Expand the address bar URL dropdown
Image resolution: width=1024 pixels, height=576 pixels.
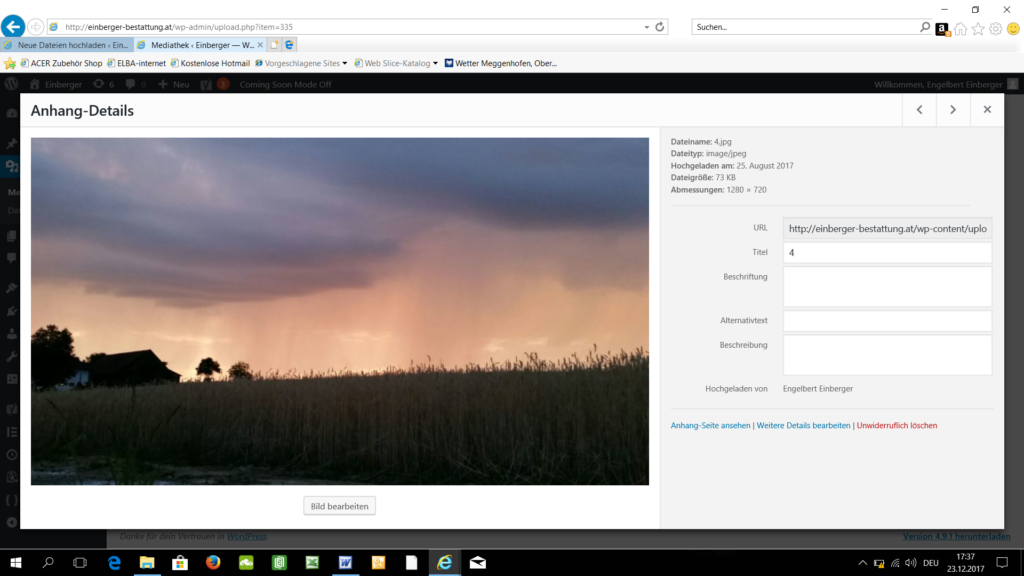647,27
